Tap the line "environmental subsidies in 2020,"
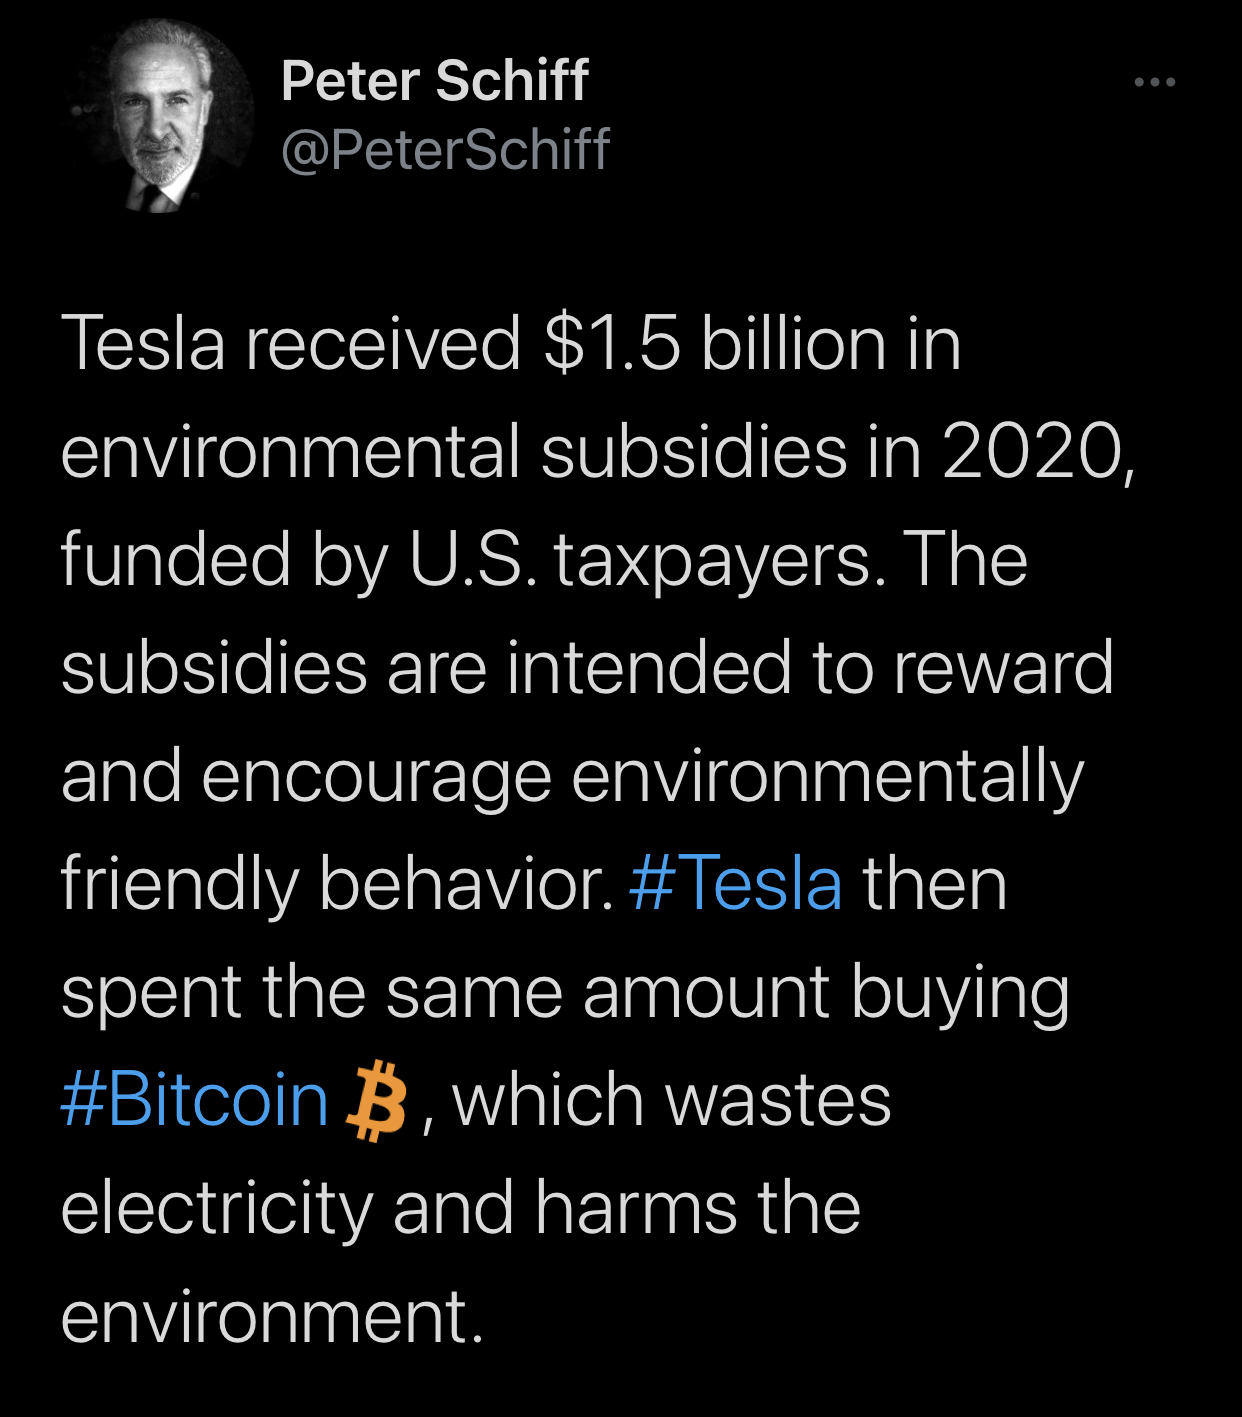 pyautogui.click(x=598, y=452)
